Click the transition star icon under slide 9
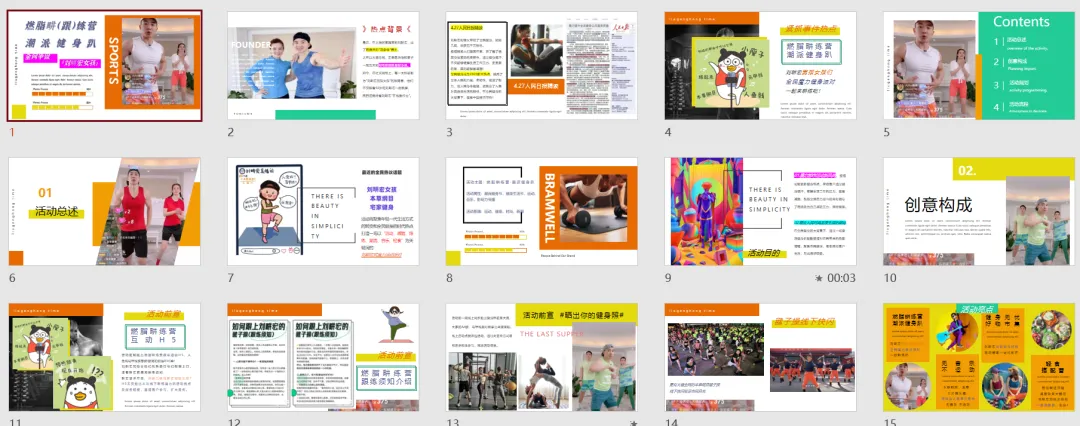The width and height of the screenshot is (1080, 426). tap(819, 278)
